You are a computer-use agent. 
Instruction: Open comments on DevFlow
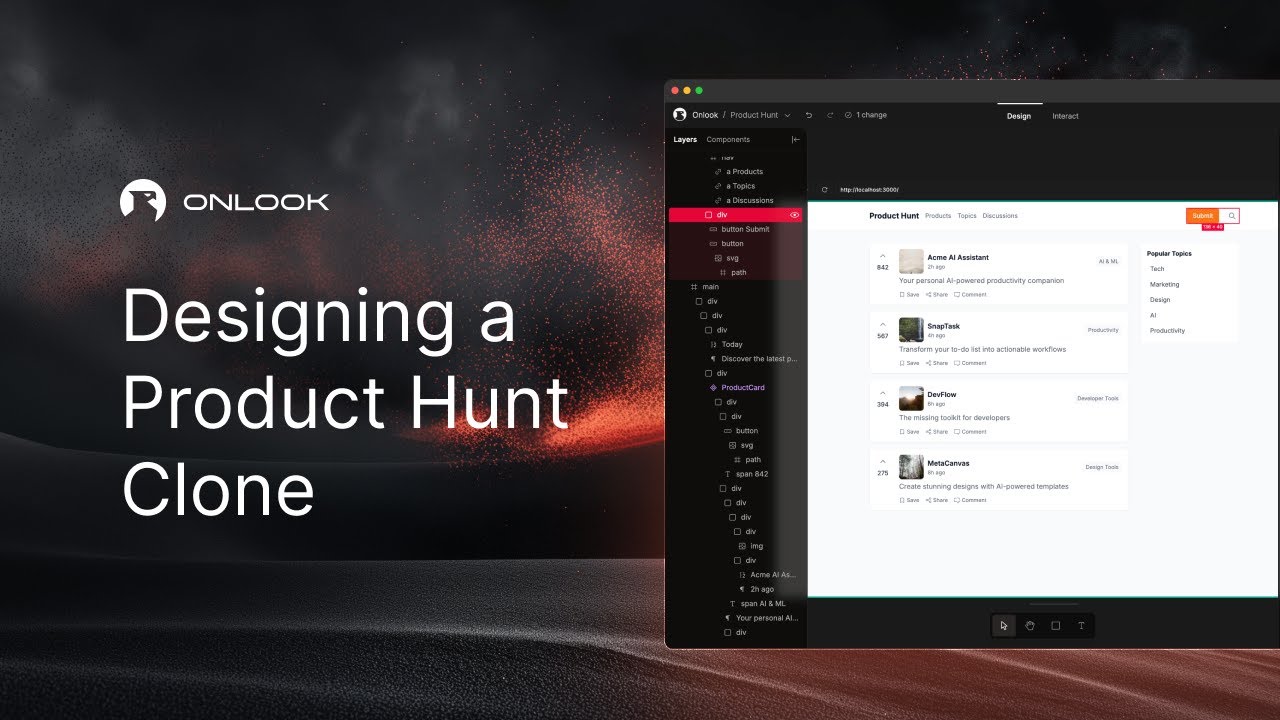(x=970, y=432)
